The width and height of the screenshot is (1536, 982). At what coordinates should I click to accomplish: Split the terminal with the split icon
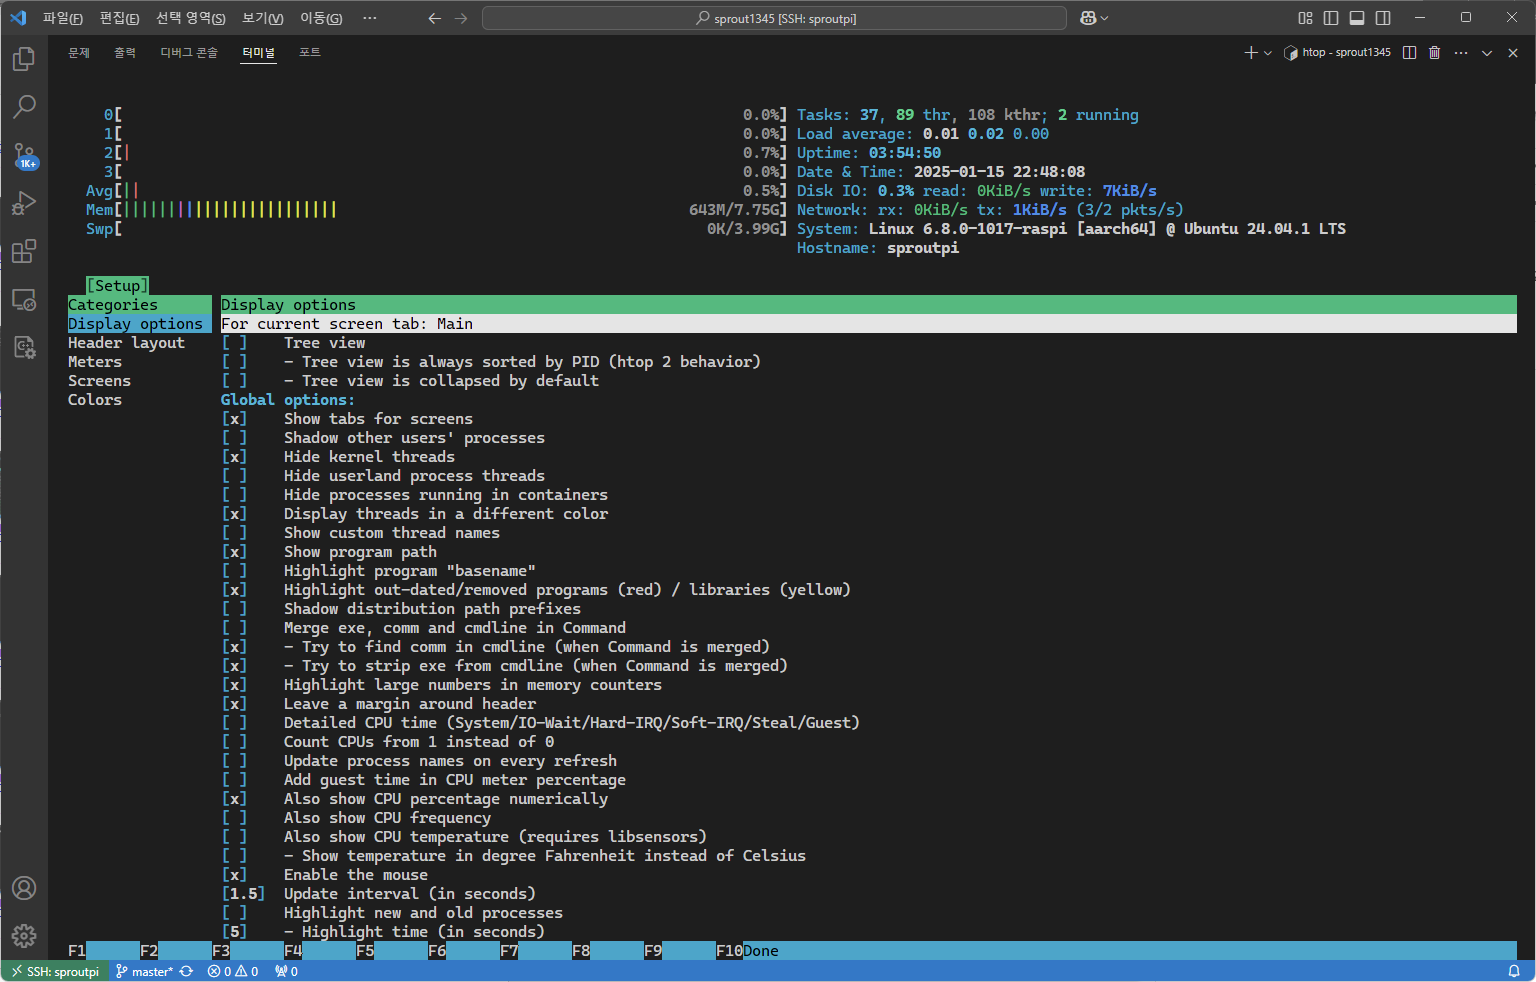point(1409,53)
